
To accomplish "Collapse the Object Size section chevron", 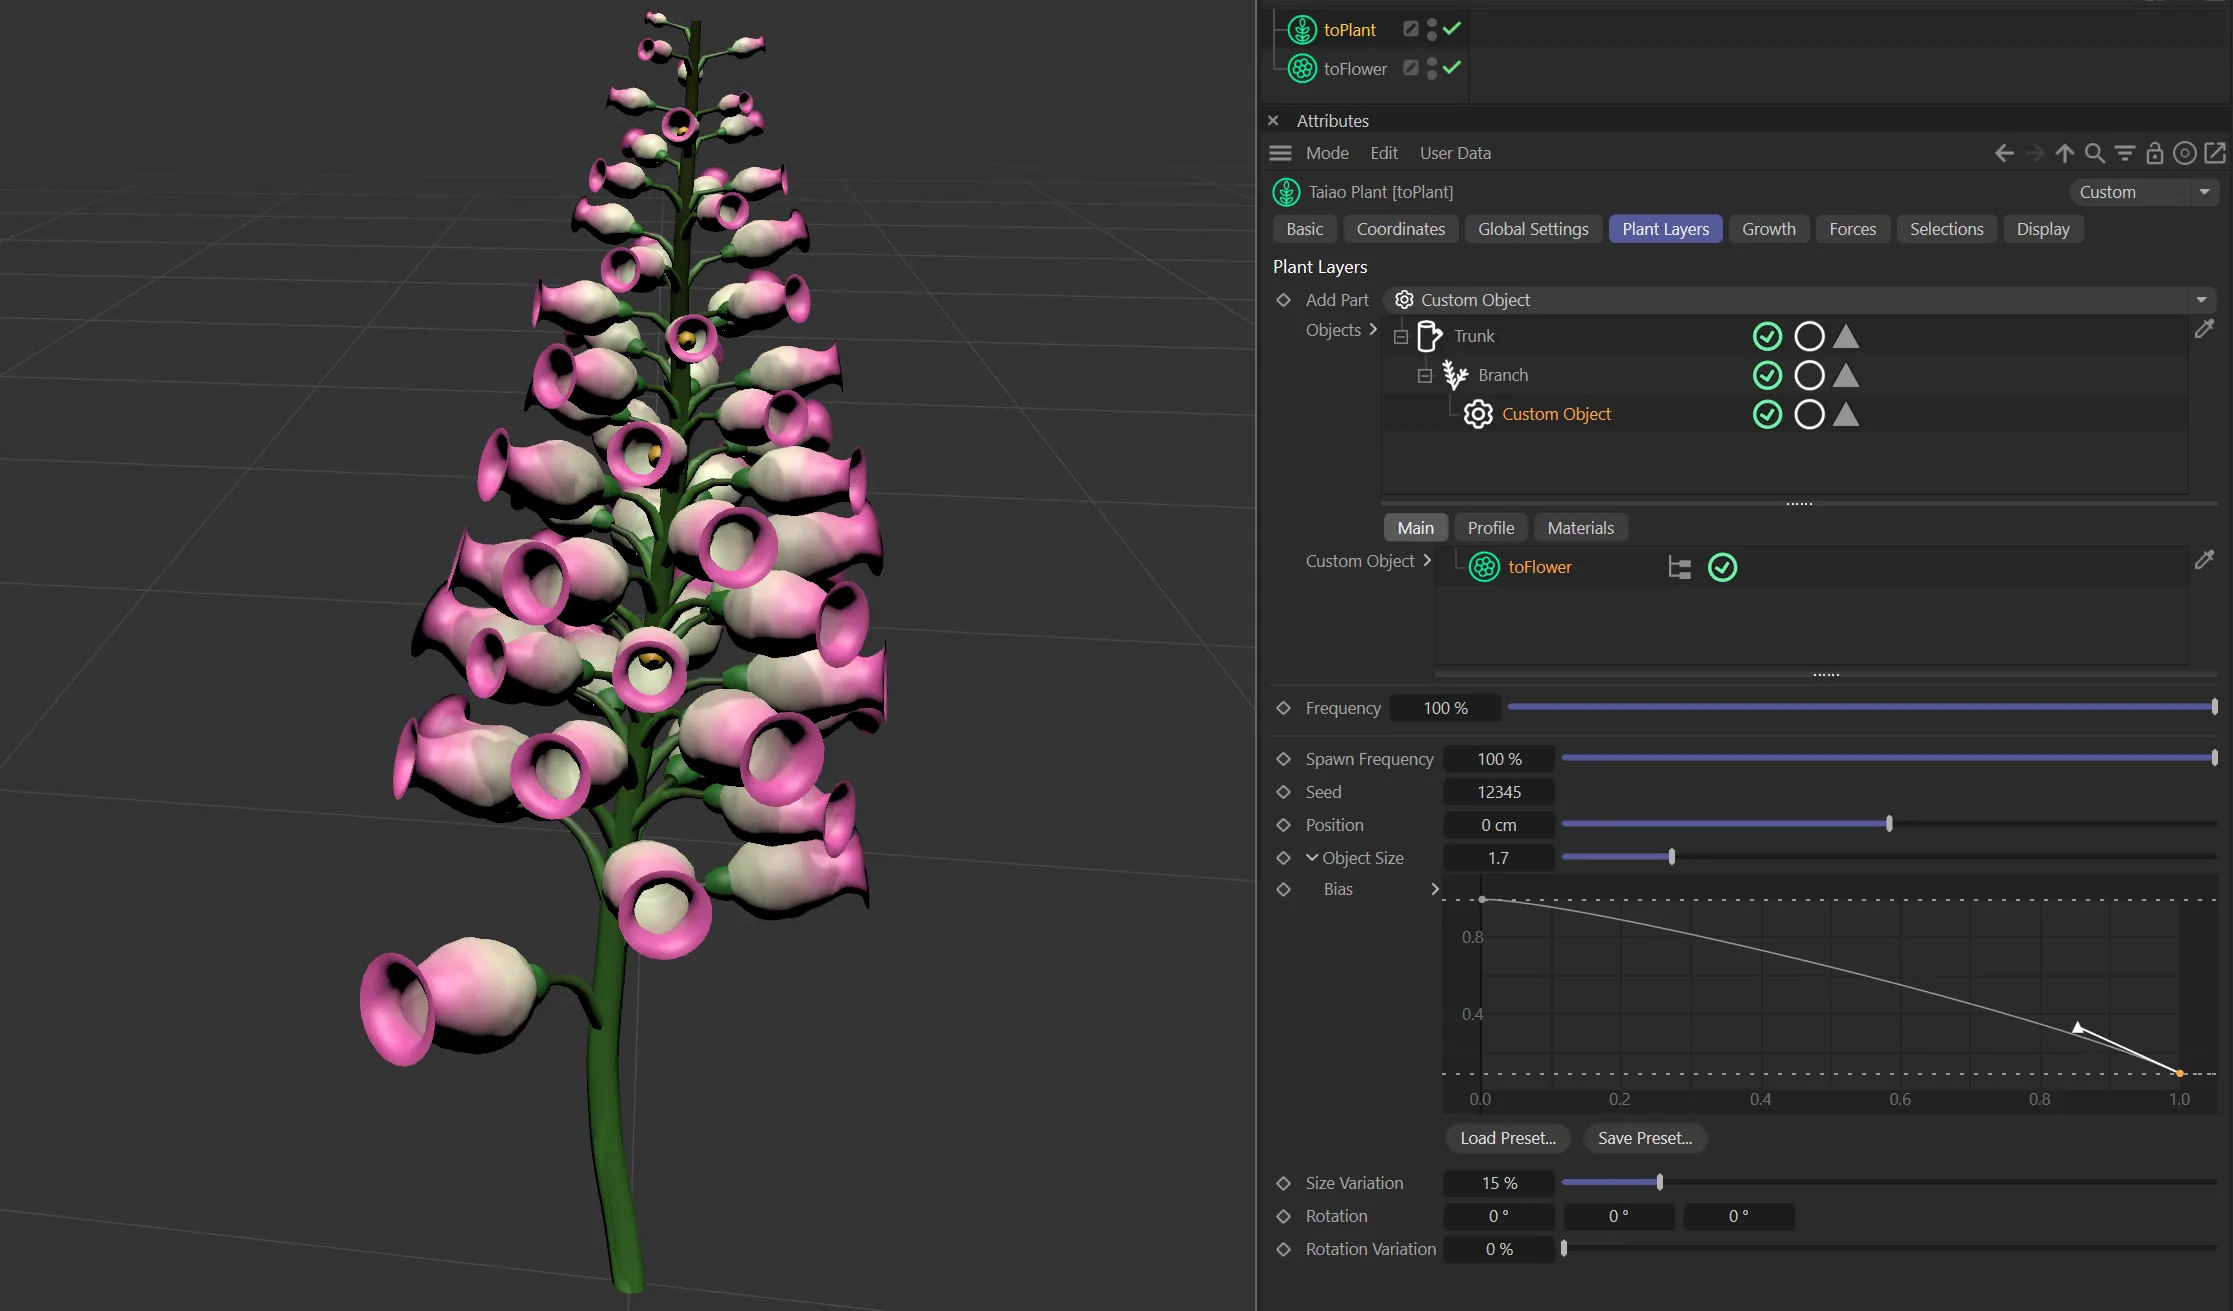I will tap(1312, 858).
